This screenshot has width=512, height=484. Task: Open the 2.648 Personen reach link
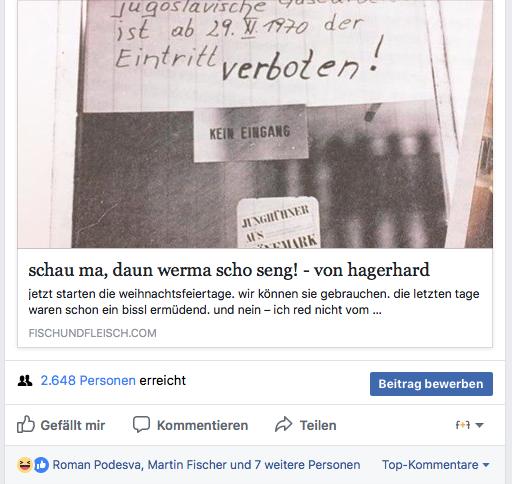point(88,380)
